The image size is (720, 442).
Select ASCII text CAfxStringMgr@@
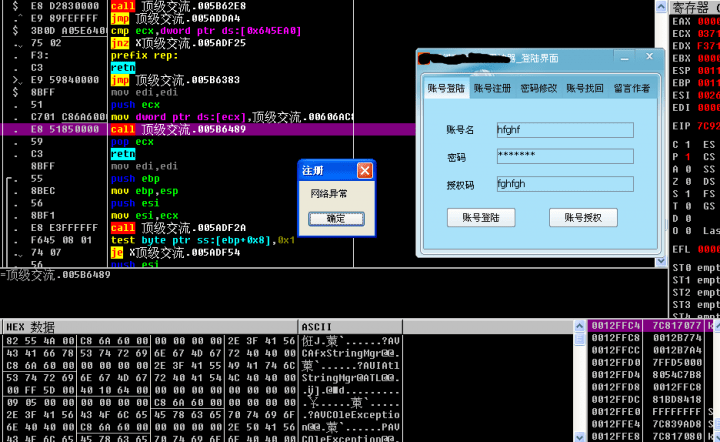[350, 353]
